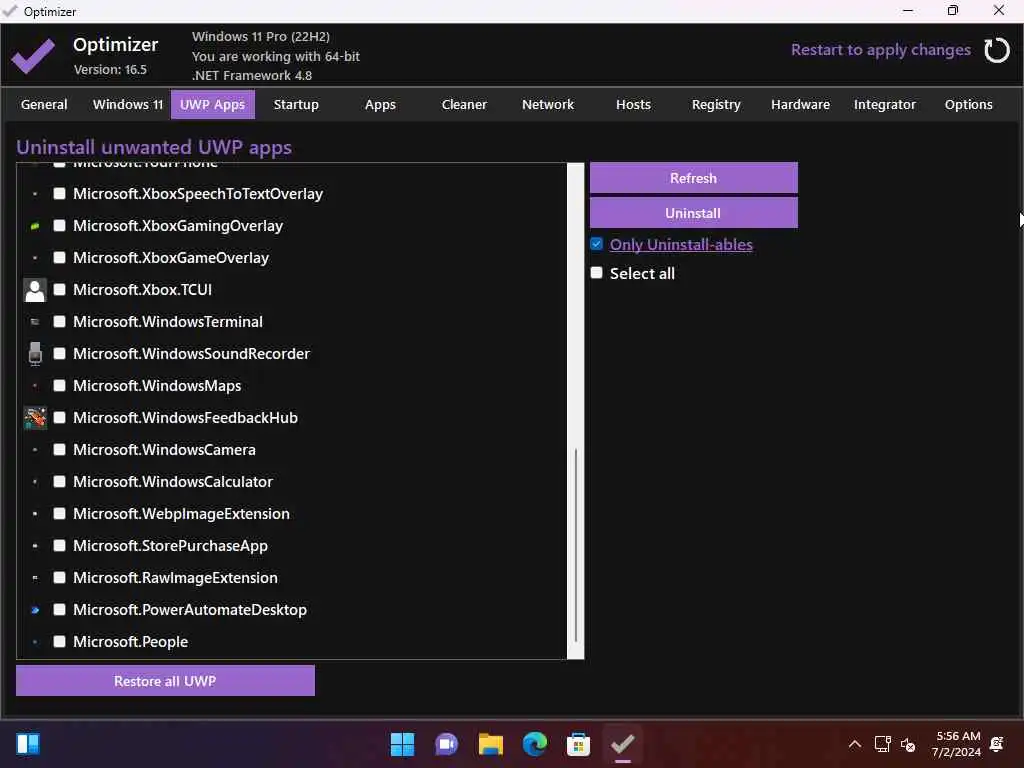Select Microsoft.WindowsCamera checkbox
1024x768 pixels.
[x=59, y=450]
